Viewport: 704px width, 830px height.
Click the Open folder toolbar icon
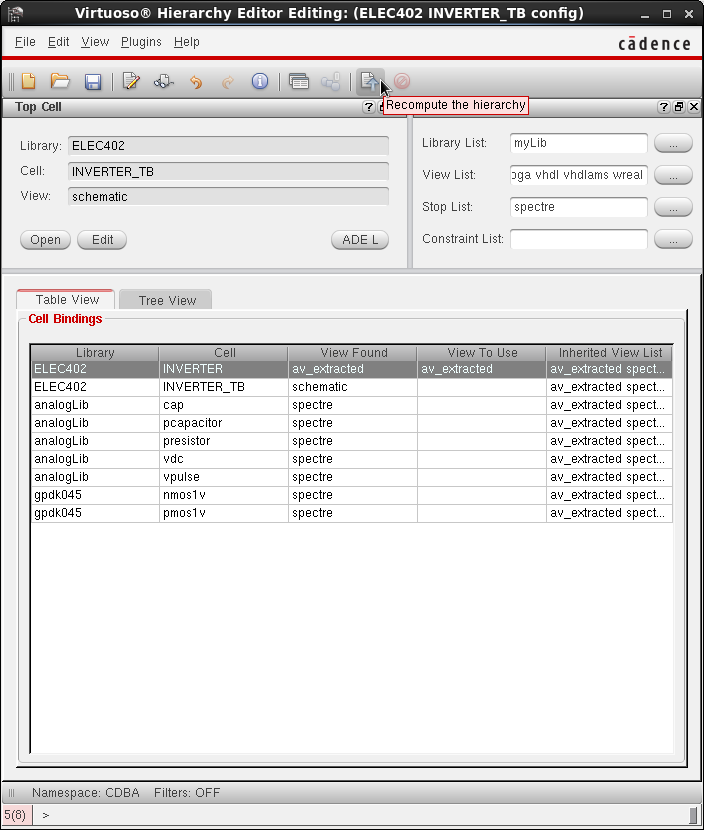pyautogui.click(x=60, y=82)
